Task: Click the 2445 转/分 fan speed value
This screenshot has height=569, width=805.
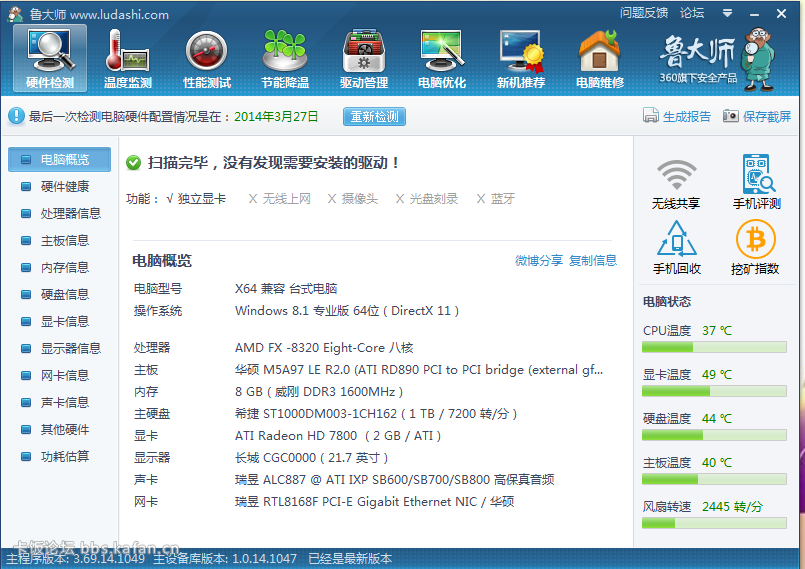Action: click(733, 507)
